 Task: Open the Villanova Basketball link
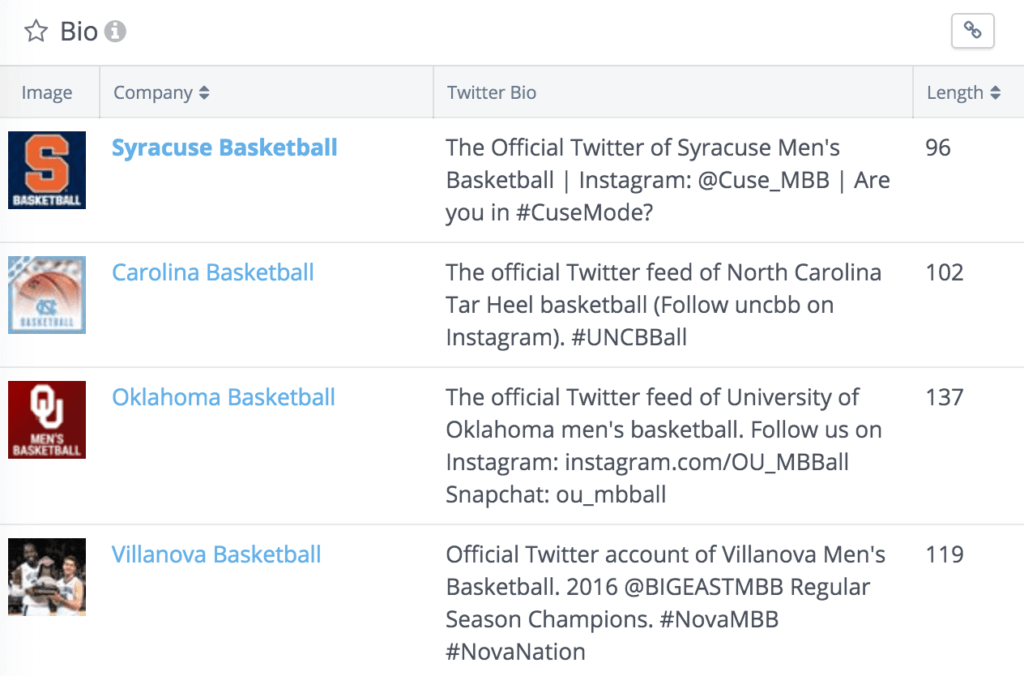coord(216,555)
